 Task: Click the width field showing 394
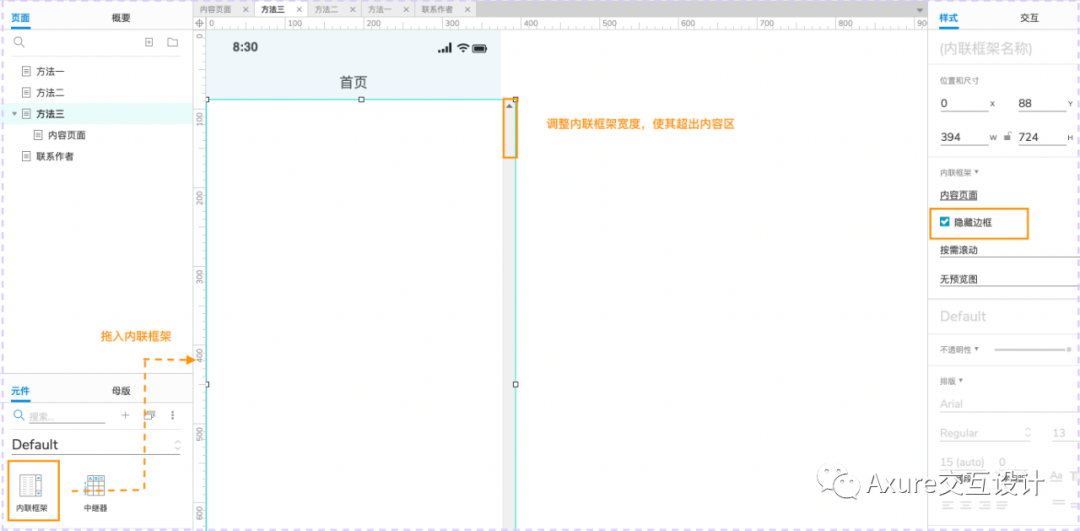point(964,137)
